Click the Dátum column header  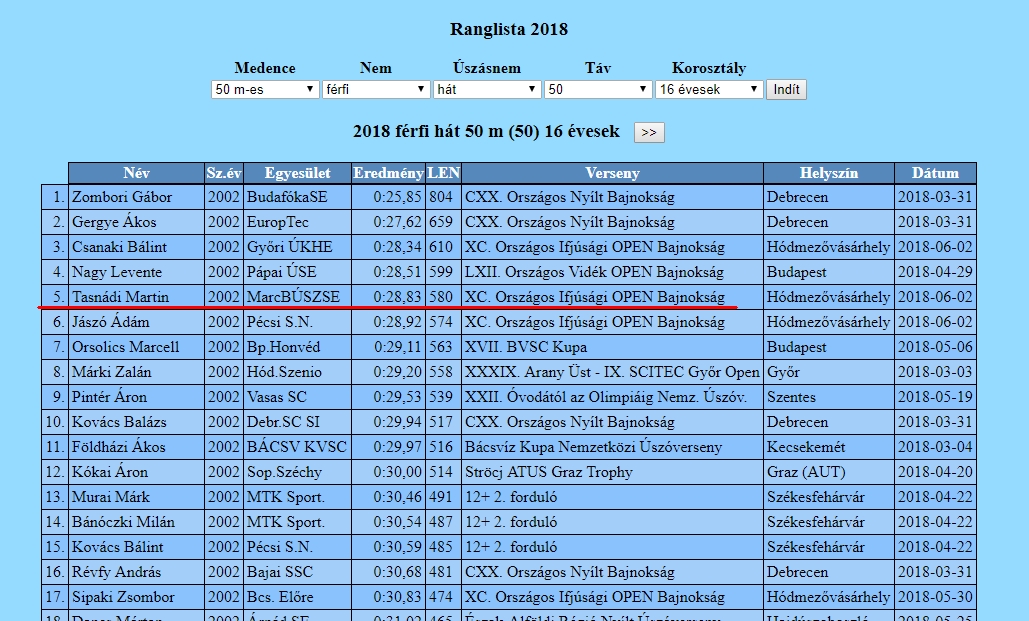point(935,173)
